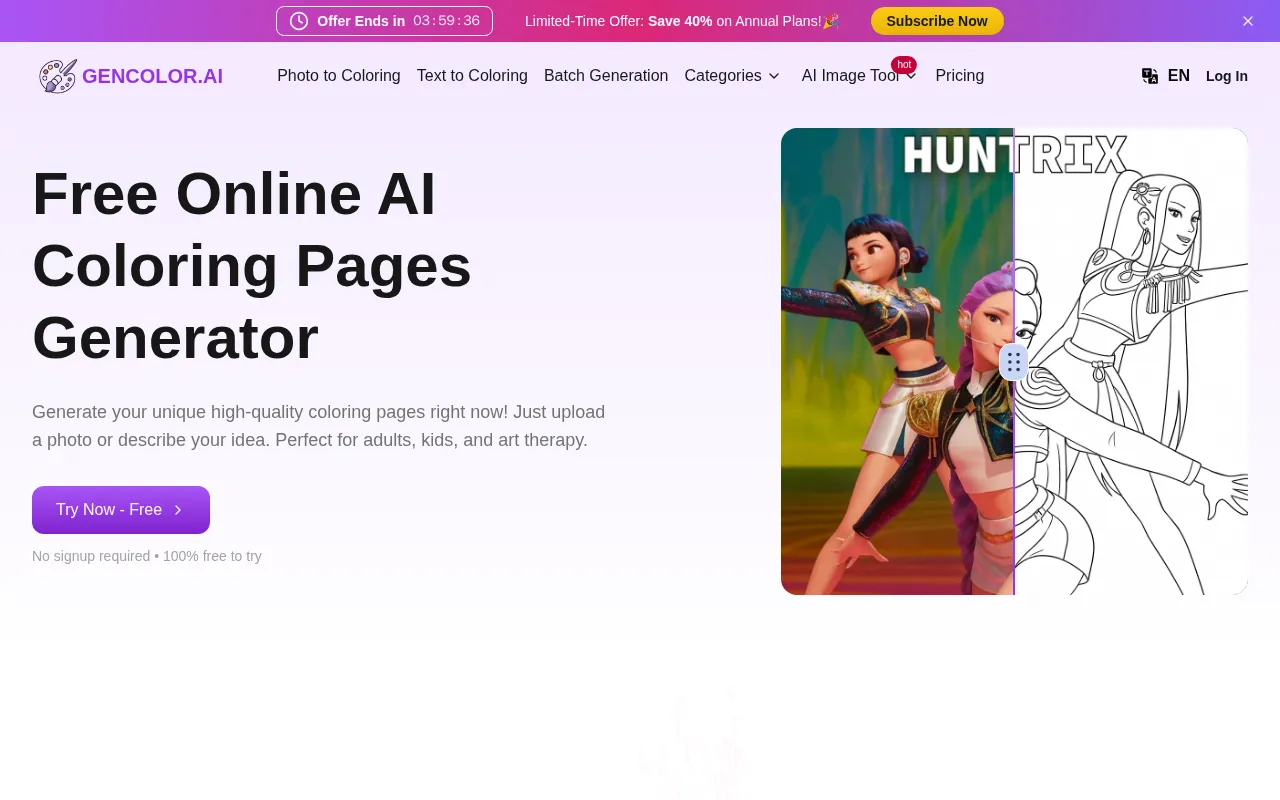Viewport: 1280px width, 800px height.
Task: Go to the Pricing page
Action: tap(960, 76)
